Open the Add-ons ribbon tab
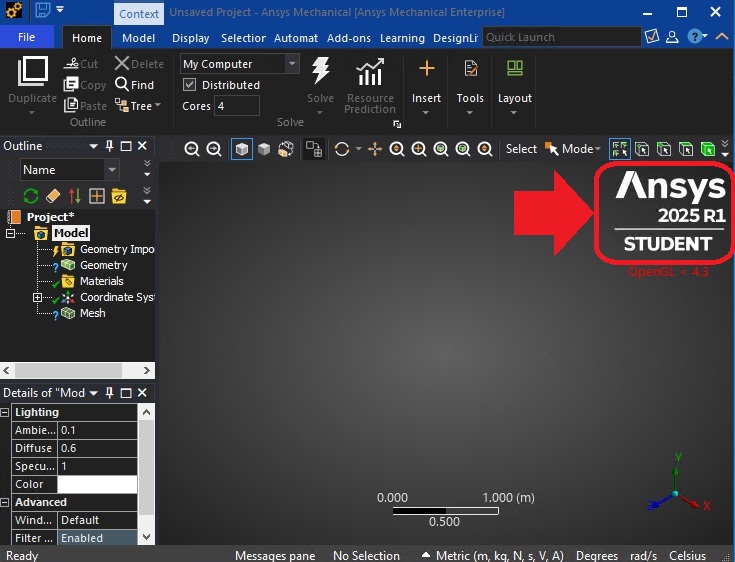 [349, 38]
